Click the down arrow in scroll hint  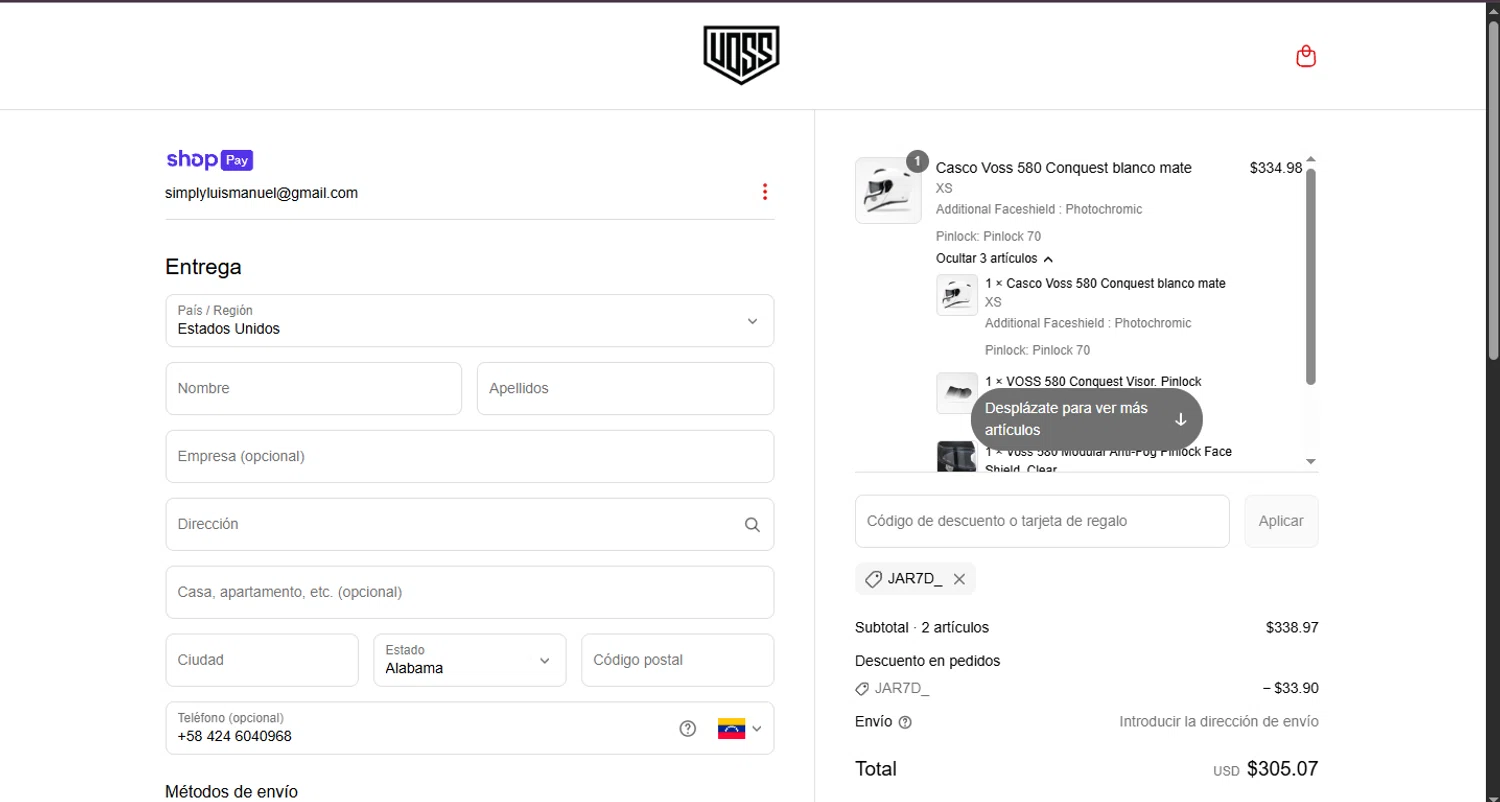tap(1180, 419)
